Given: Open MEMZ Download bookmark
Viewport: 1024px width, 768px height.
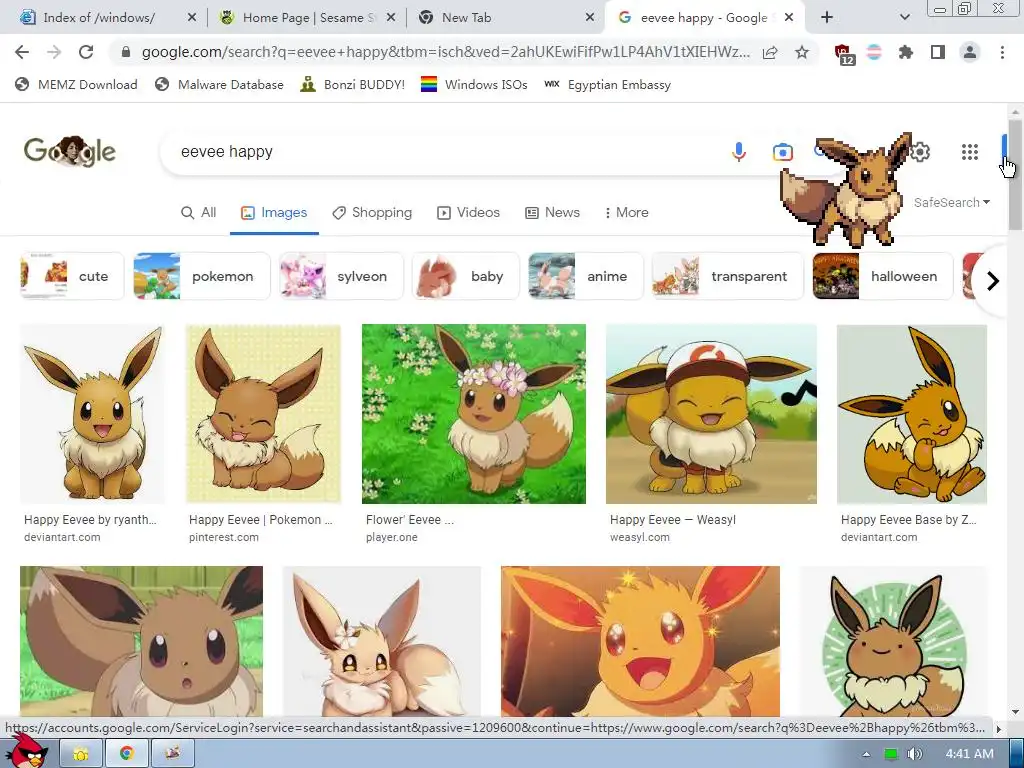Looking at the screenshot, I should tap(76, 84).
